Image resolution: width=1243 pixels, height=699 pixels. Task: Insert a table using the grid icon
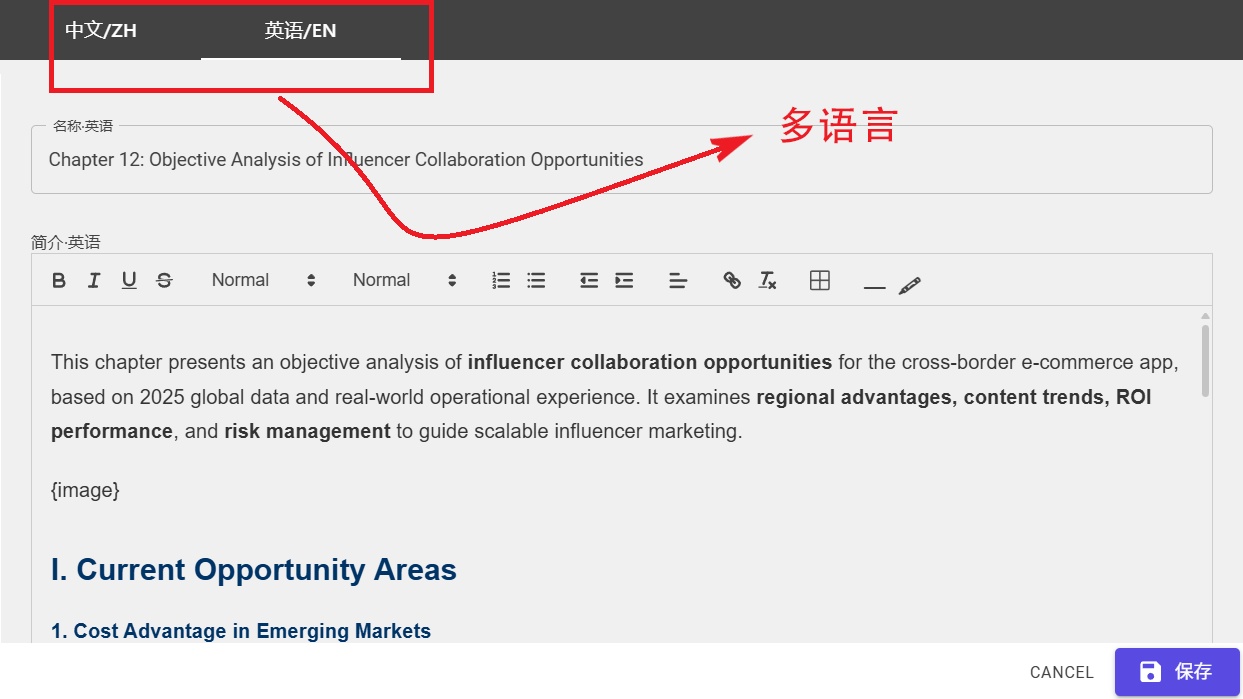(820, 281)
